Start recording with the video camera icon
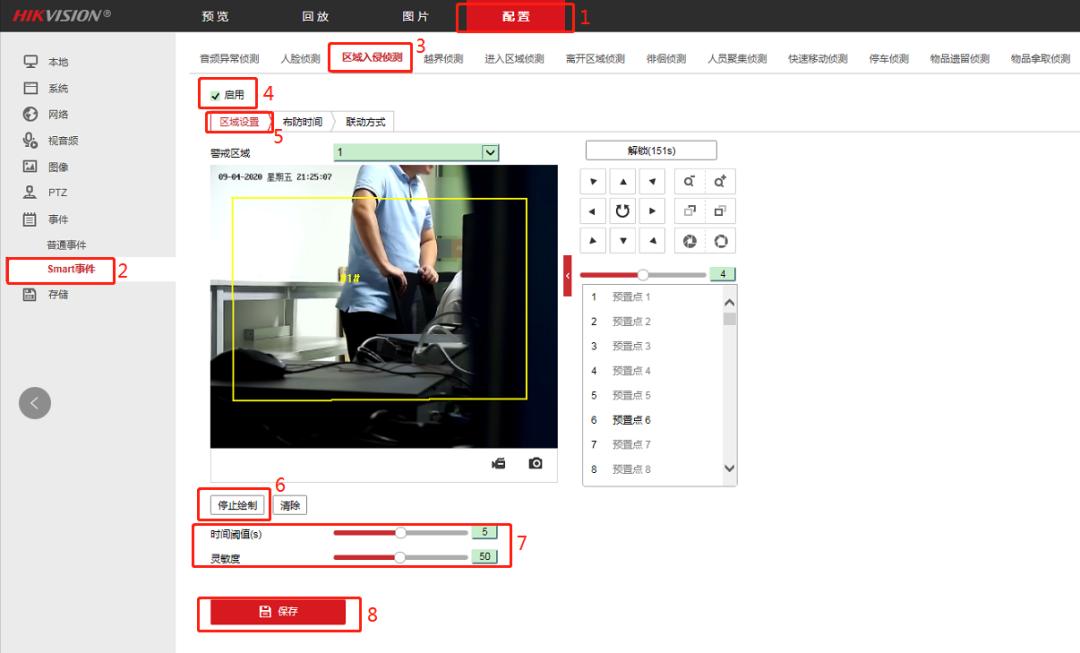1080x653 pixels. click(x=497, y=462)
